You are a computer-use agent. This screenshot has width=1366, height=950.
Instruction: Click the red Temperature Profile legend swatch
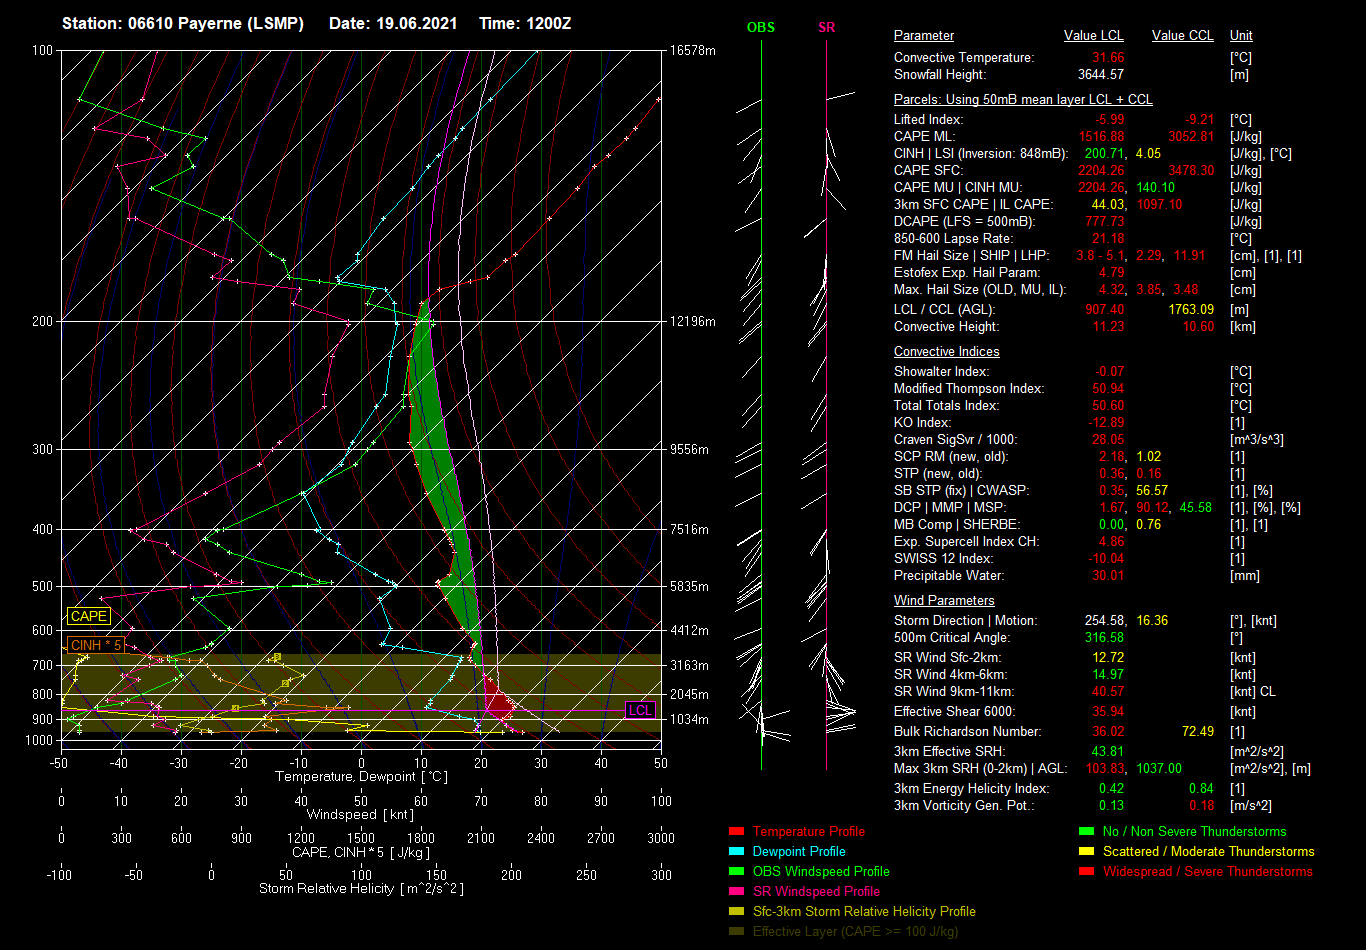[736, 832]
